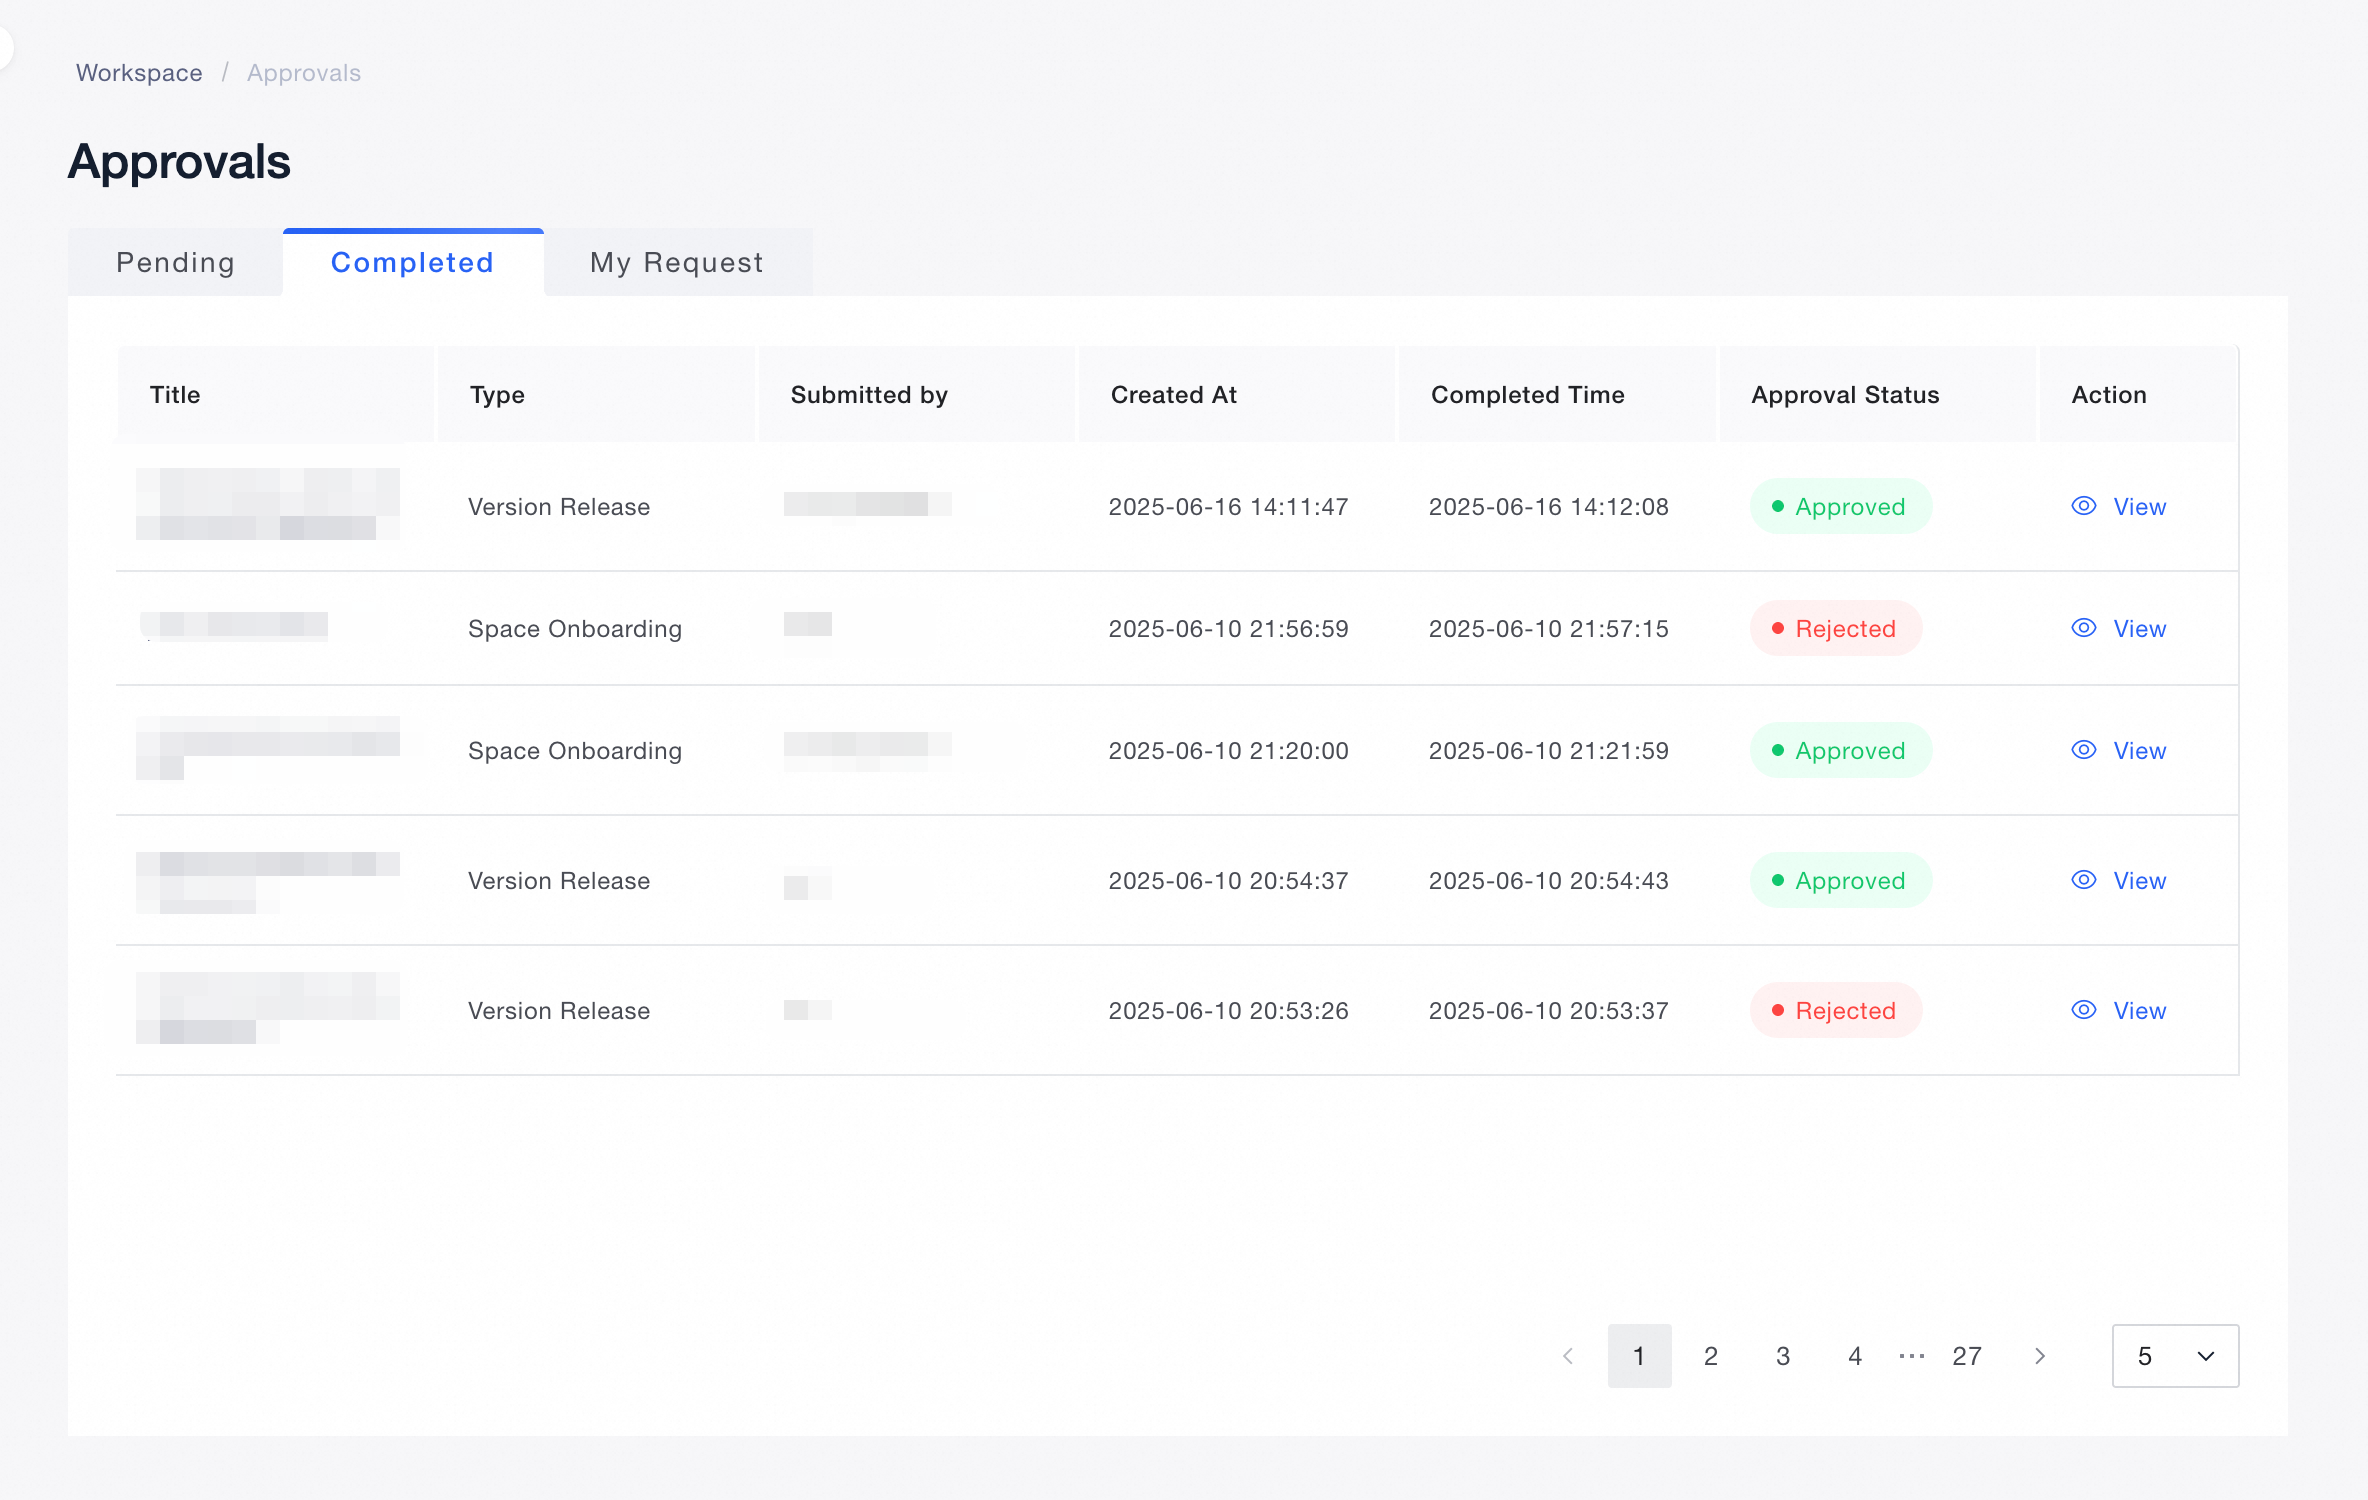2368x1500 pixels.
Task: Click the completed time 2025-06-10 20:54:43
Action: [x=1548, y=880]
